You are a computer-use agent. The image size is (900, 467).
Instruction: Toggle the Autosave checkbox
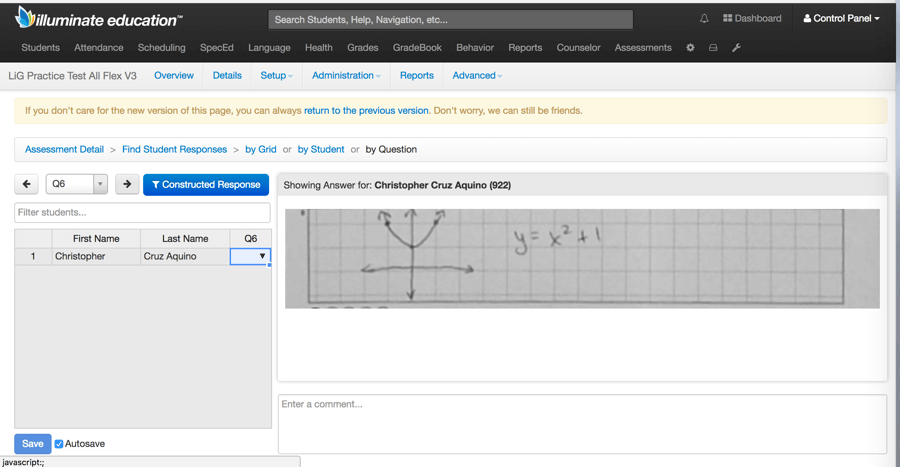59,444
